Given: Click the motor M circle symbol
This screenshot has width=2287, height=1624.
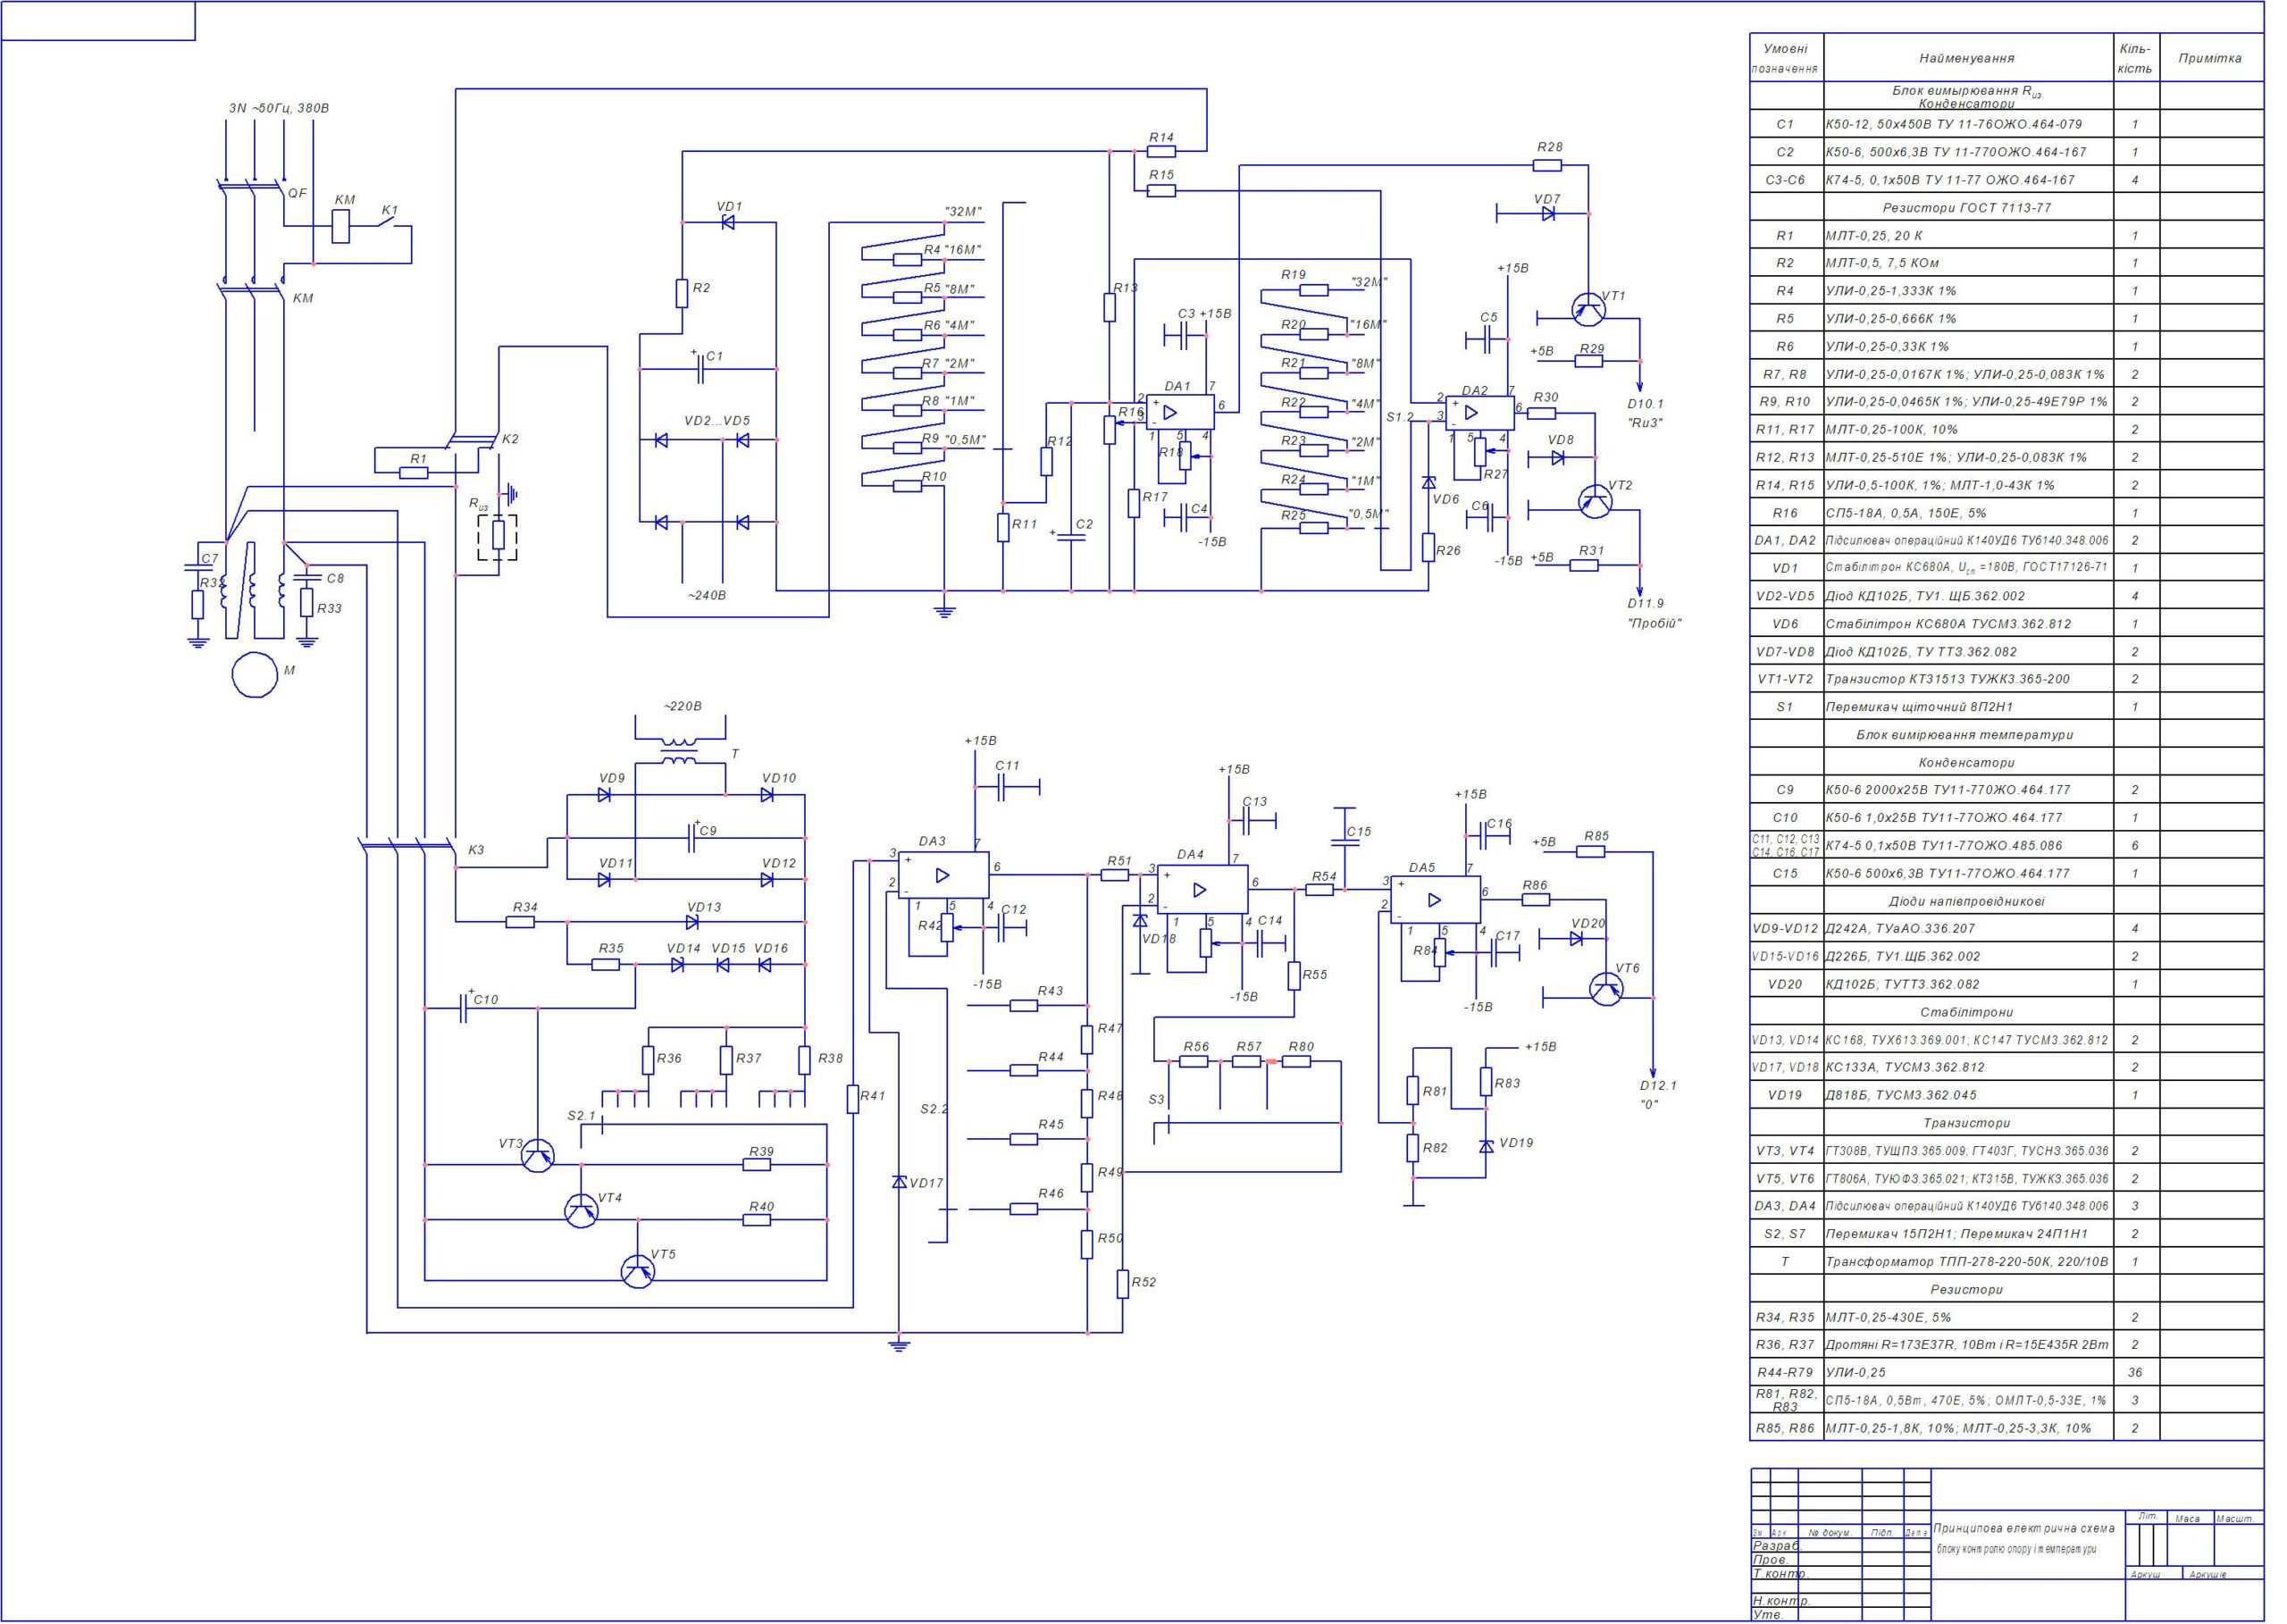Looking at the screenshot, I should click(x=255, y=675).
